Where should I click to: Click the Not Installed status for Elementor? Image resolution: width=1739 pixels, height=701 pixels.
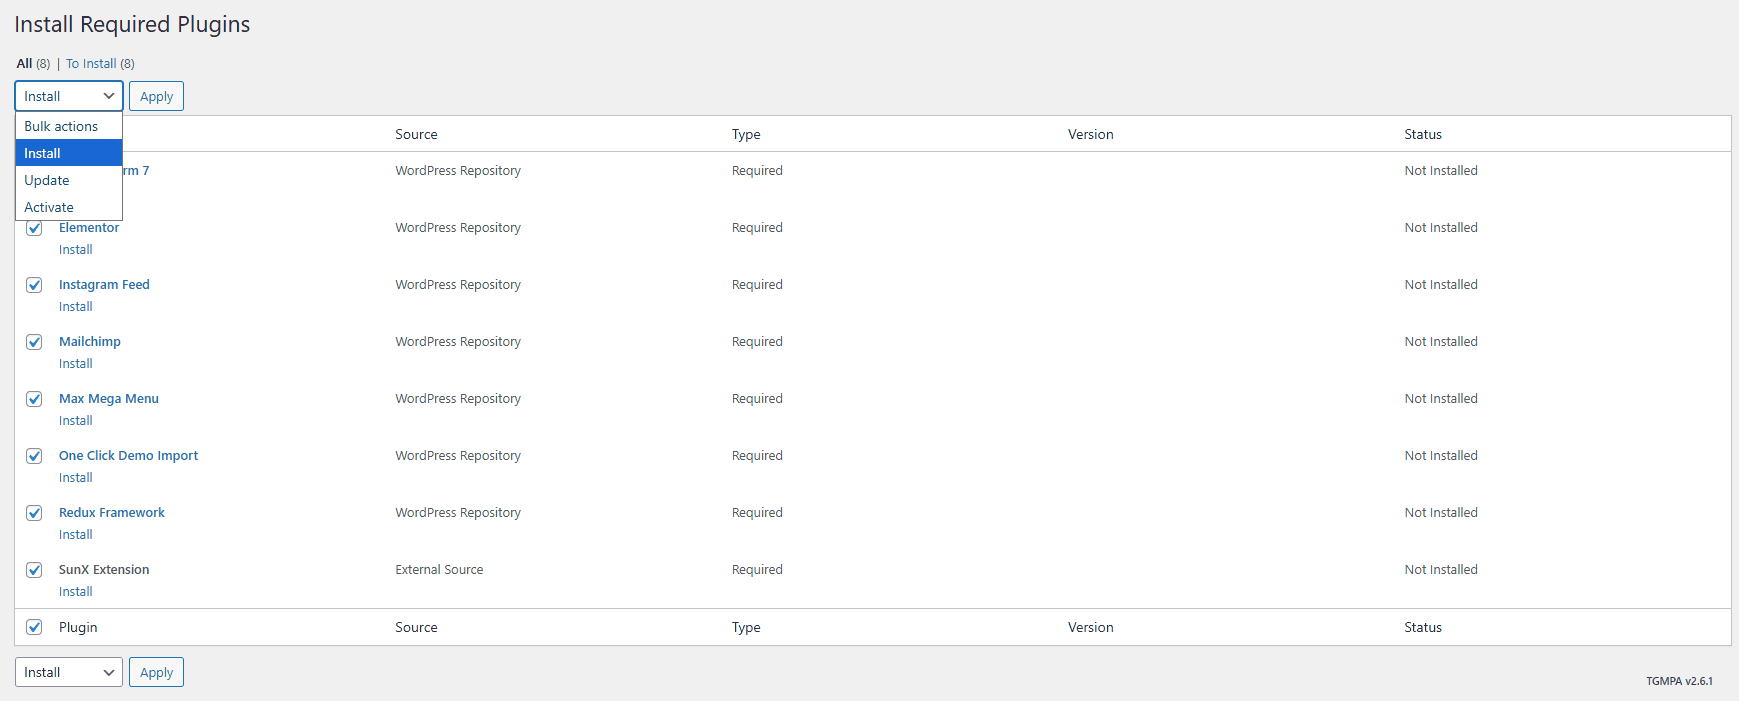pyautogui.click(x=1441, y=227)
